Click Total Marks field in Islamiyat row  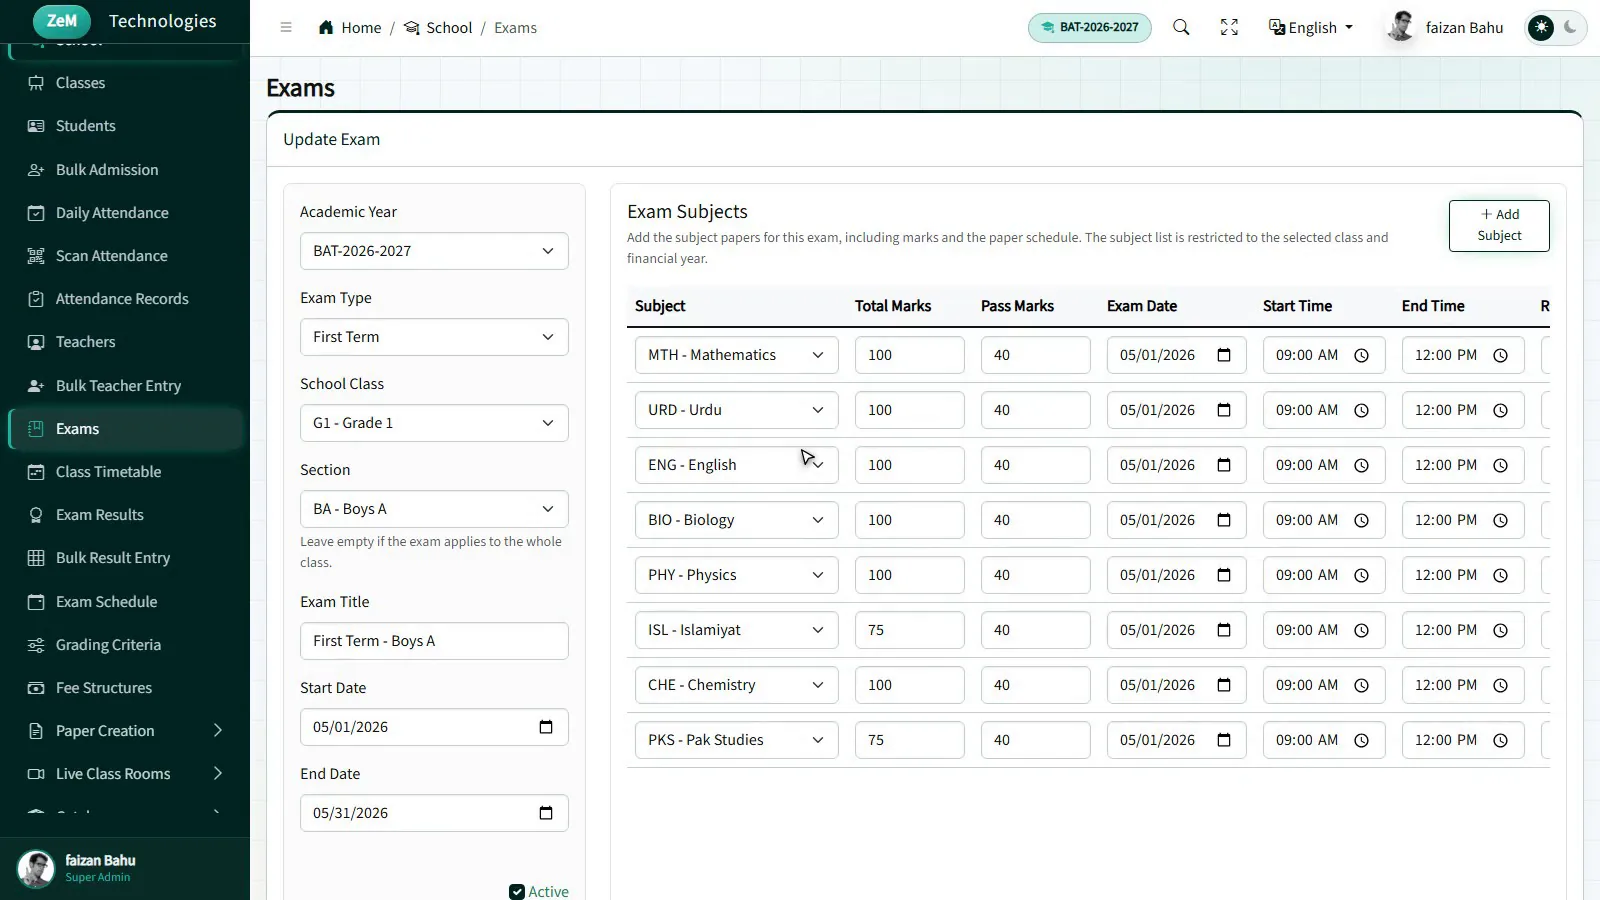click(909, 630)
